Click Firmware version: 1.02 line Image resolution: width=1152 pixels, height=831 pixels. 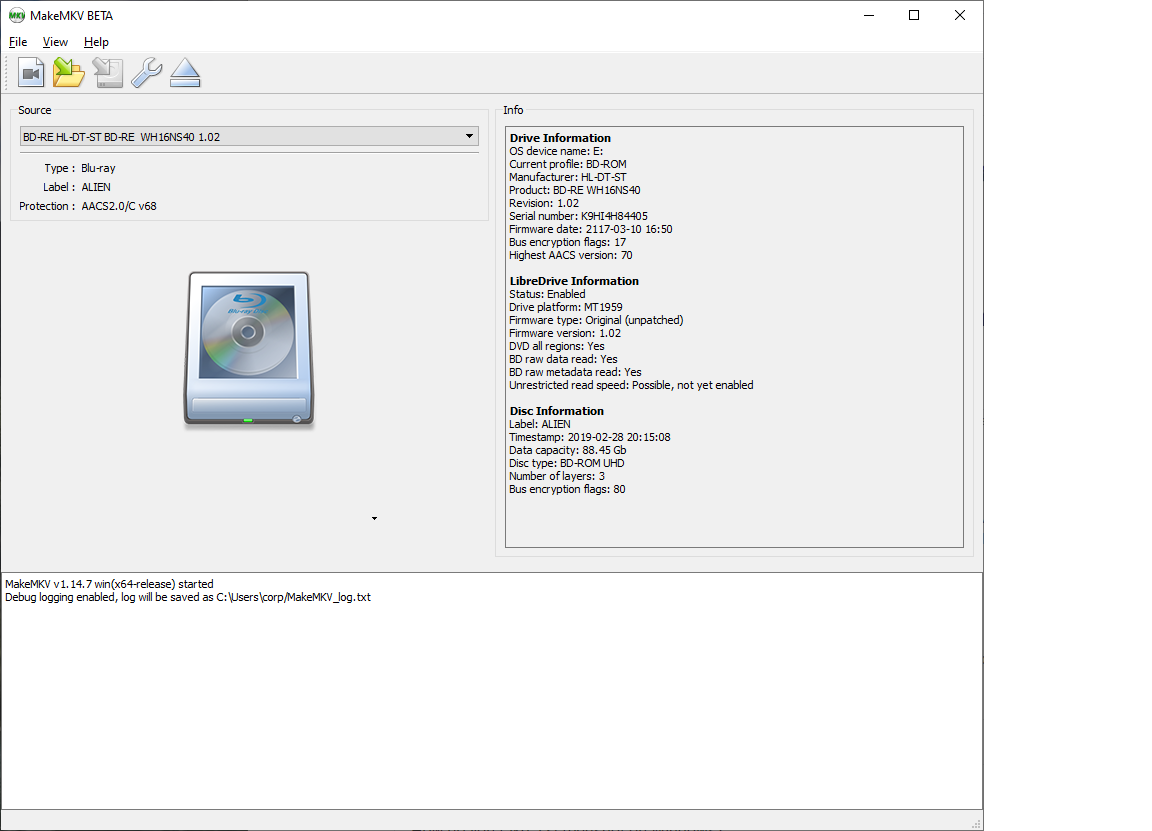[565, 334]
